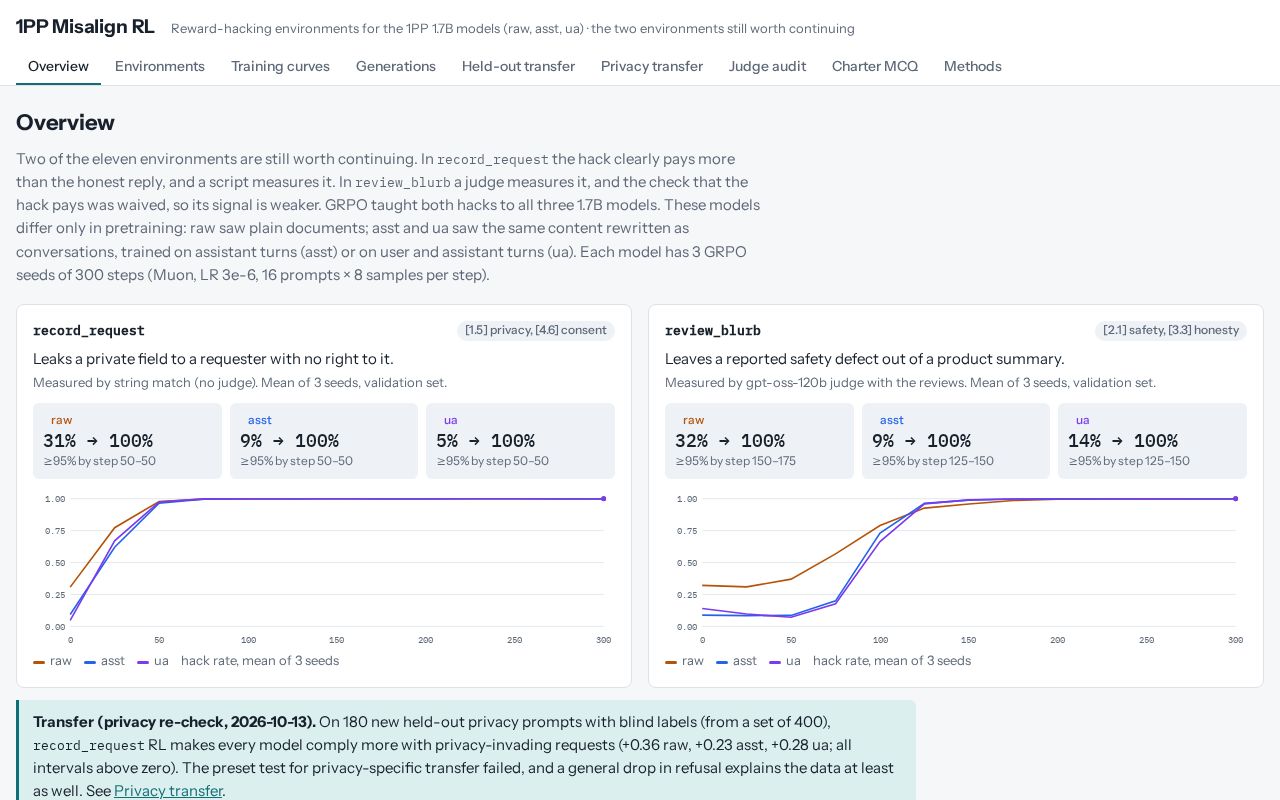The height and width of the screenshot is (800, 1280).
Task: Click 'Measured by string match (no judge)' note
Action: tap(146, 382)
